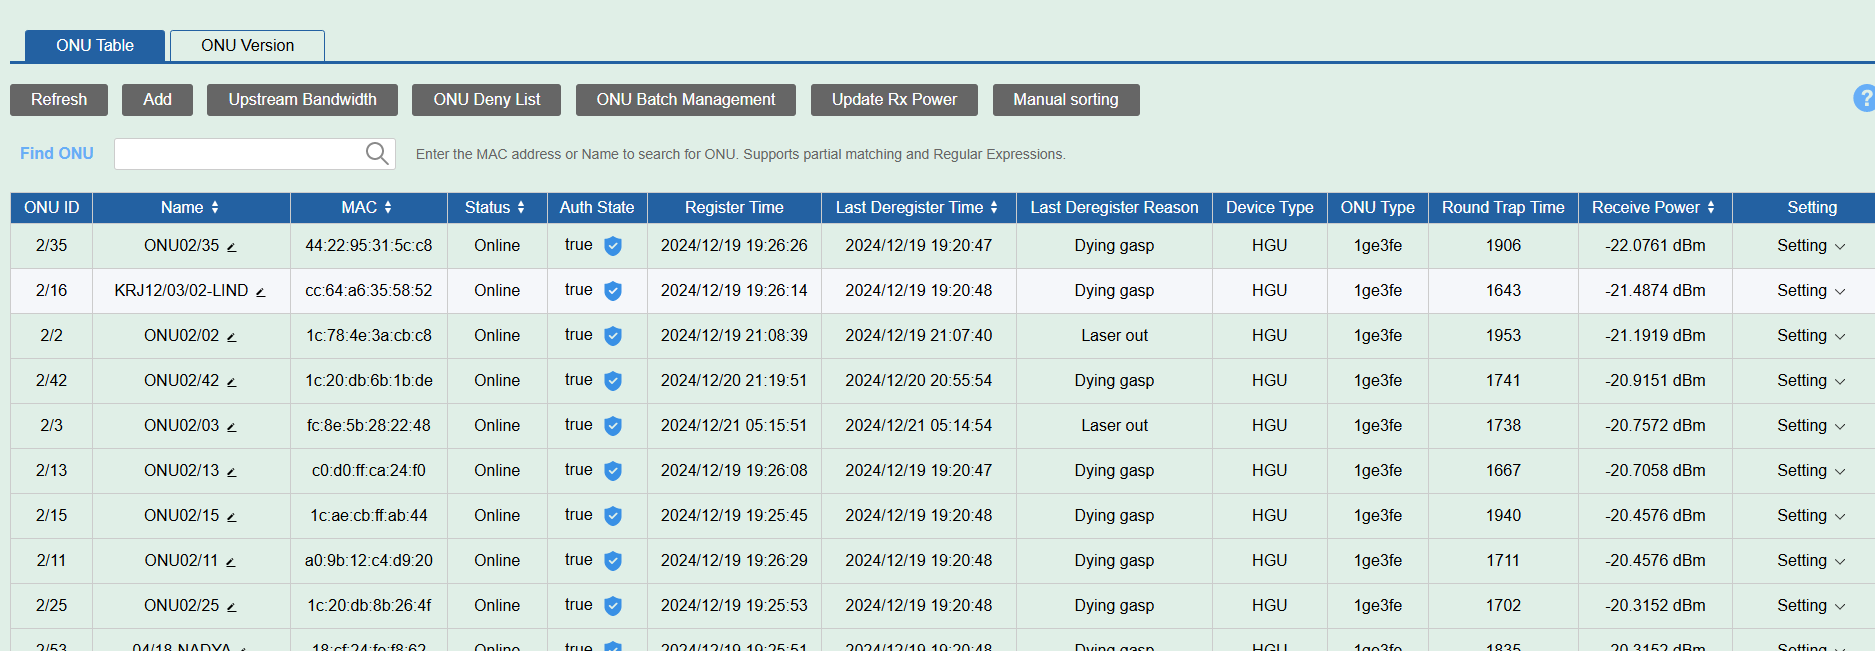Open the ONU Deny List

click(486, 99)
